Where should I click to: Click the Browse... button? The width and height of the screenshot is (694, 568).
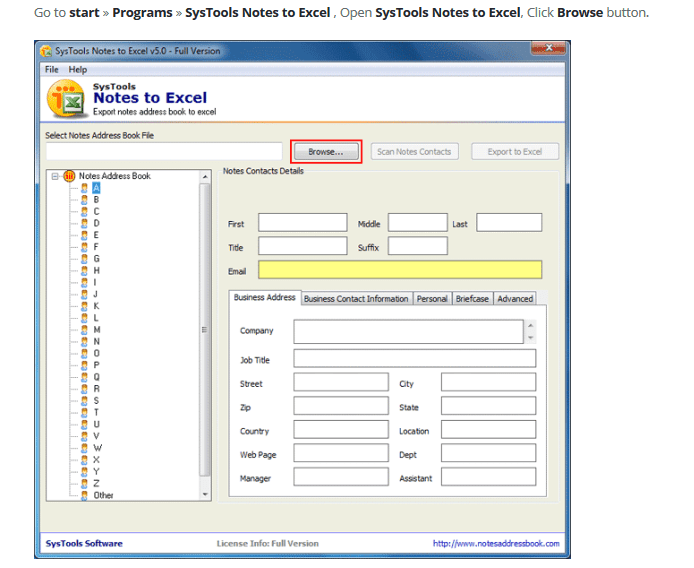point(326,152)
